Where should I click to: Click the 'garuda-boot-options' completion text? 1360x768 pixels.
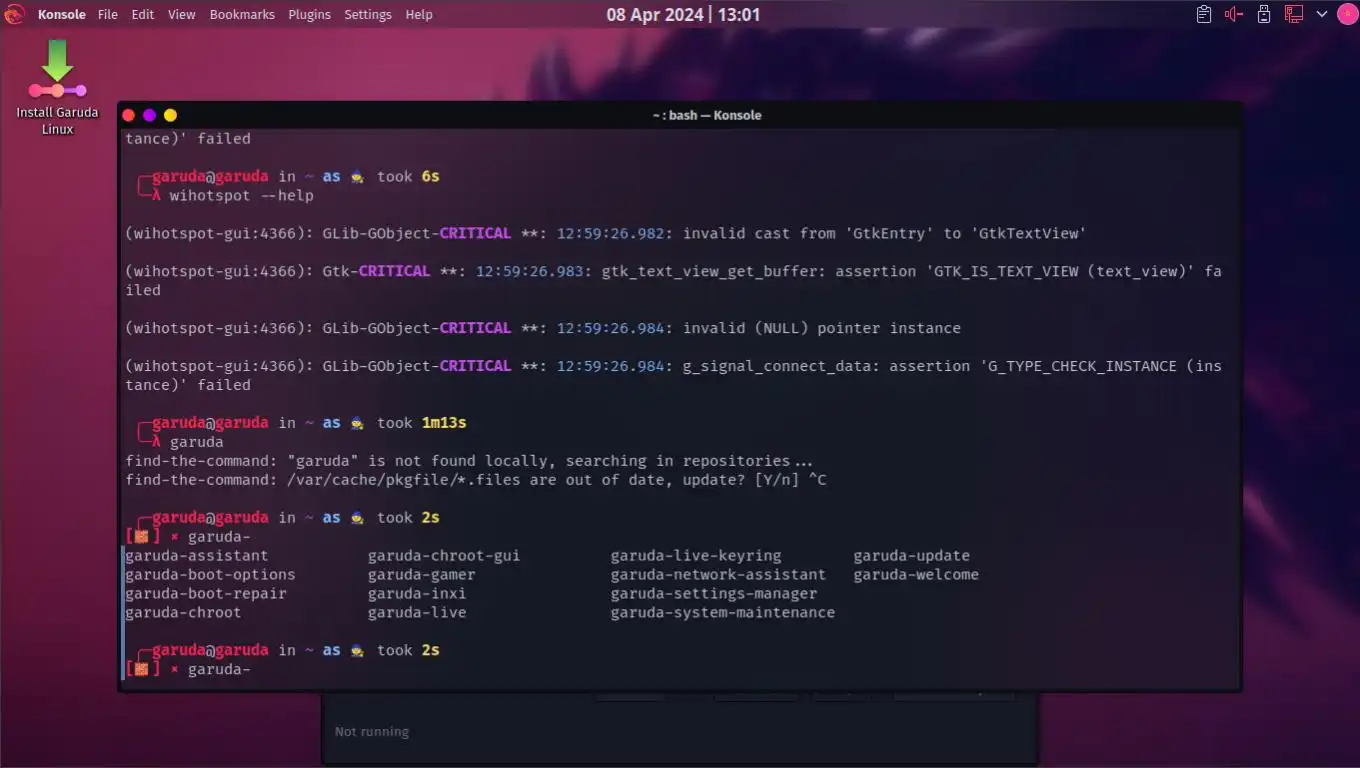click(210, 574)
